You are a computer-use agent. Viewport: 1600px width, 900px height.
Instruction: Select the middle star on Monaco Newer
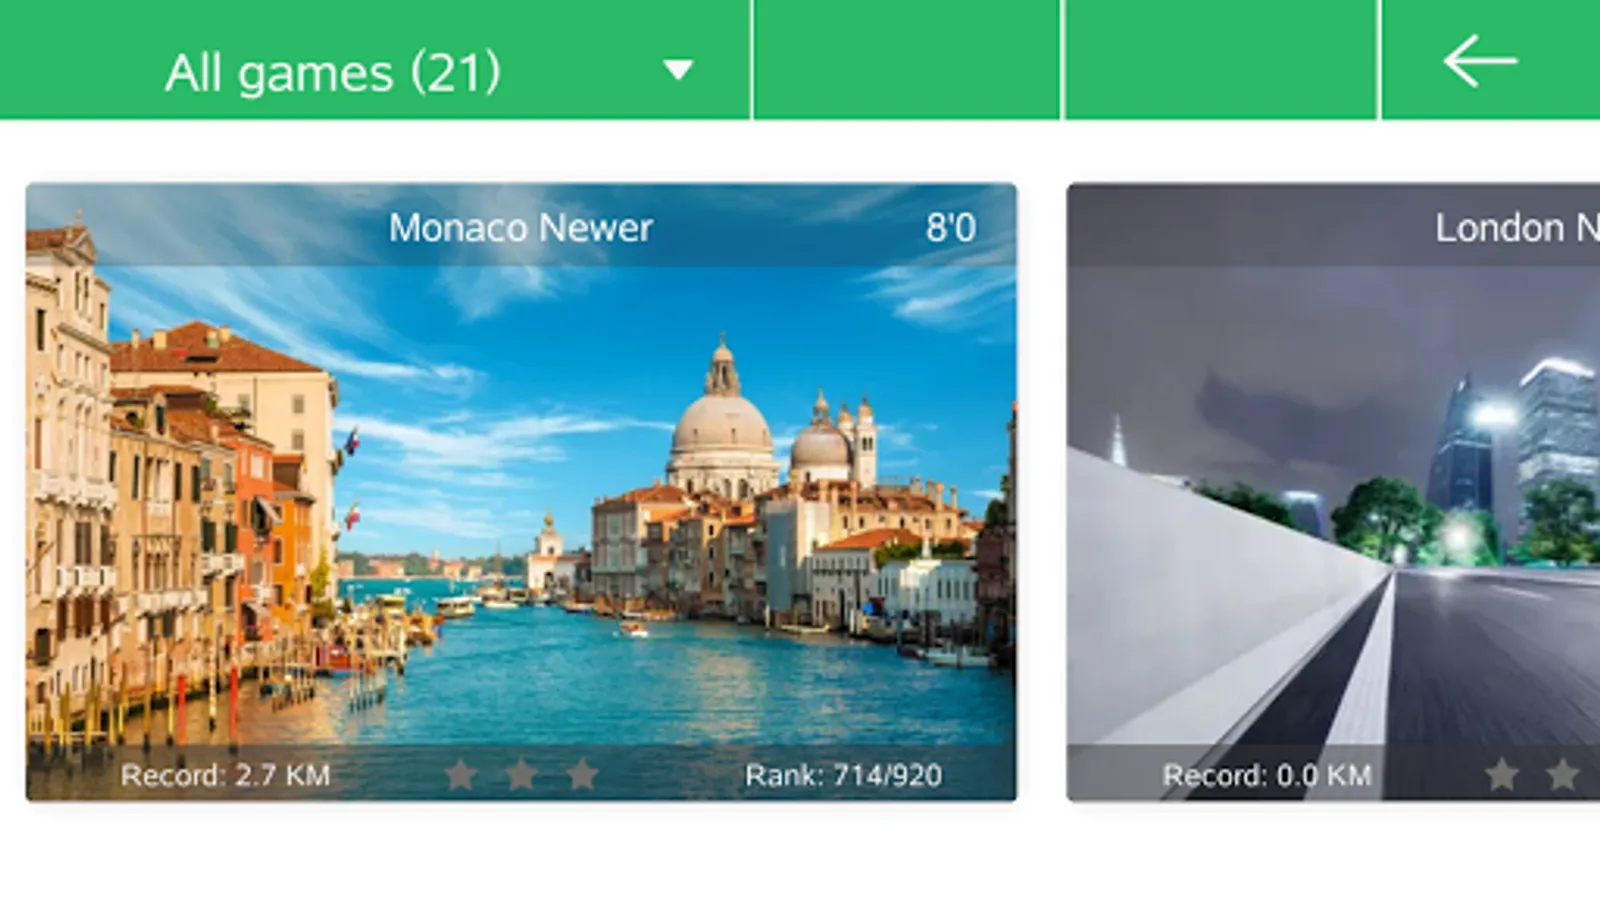[x=521, y=774]
